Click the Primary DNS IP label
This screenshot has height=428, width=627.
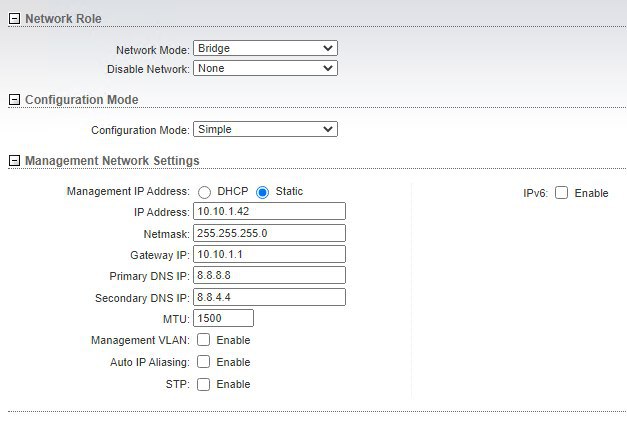click(x=150, y=276)
